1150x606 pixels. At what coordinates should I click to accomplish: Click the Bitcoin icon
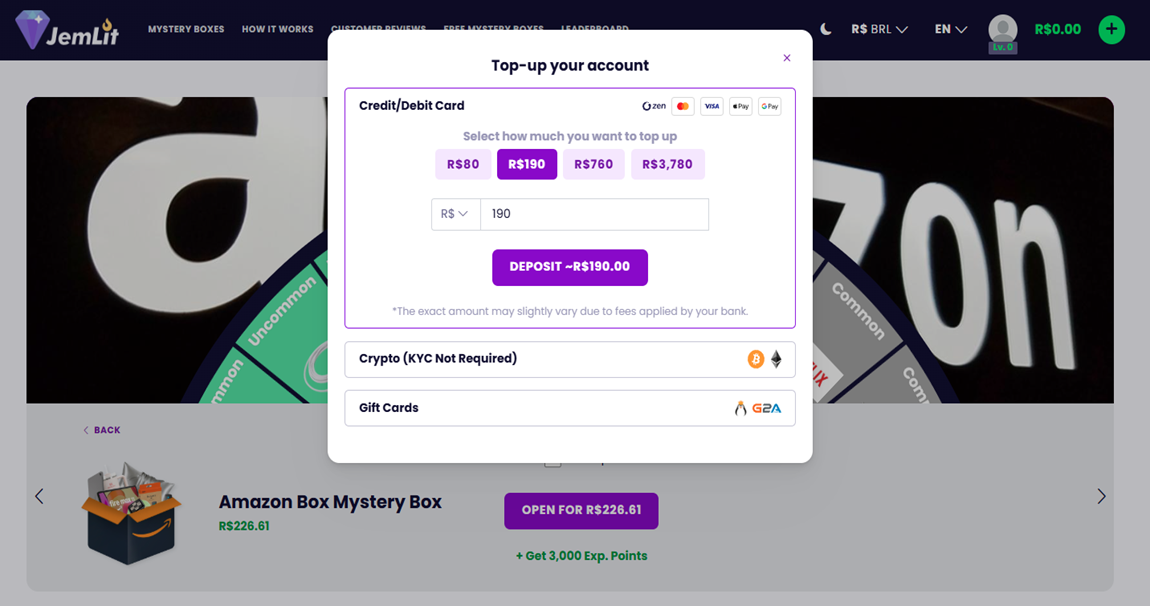756,359
